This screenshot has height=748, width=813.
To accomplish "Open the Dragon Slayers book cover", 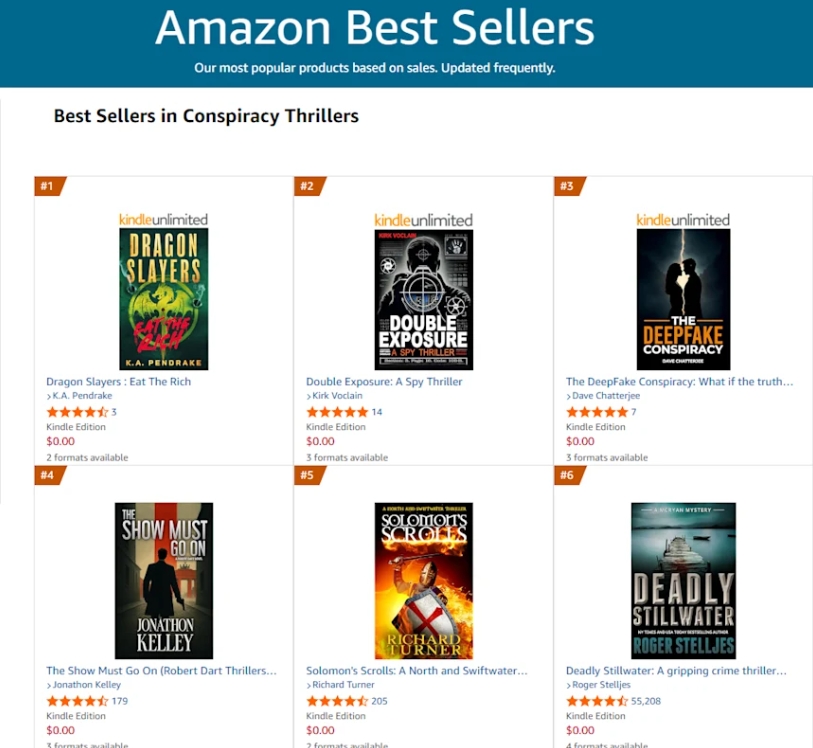I will click(x=163, y=299).
